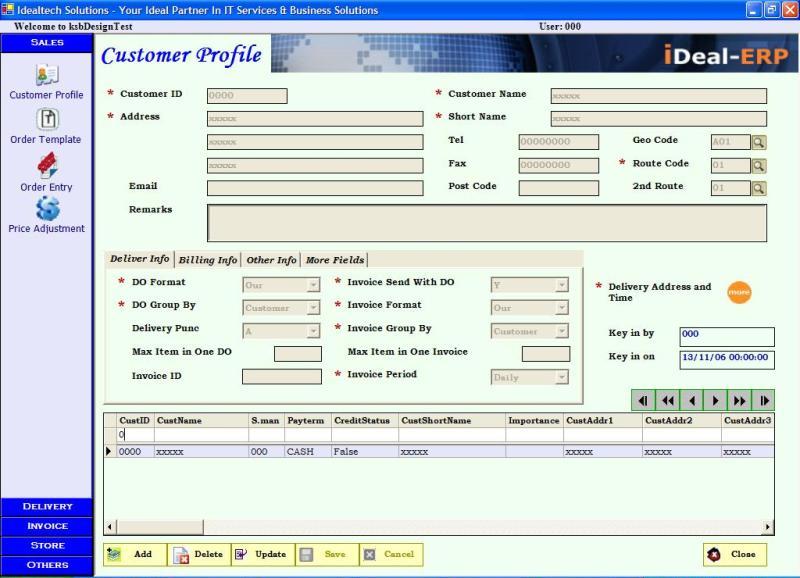
Task: Click the orange more button for Delivery Address
Action: coord(739,292)
